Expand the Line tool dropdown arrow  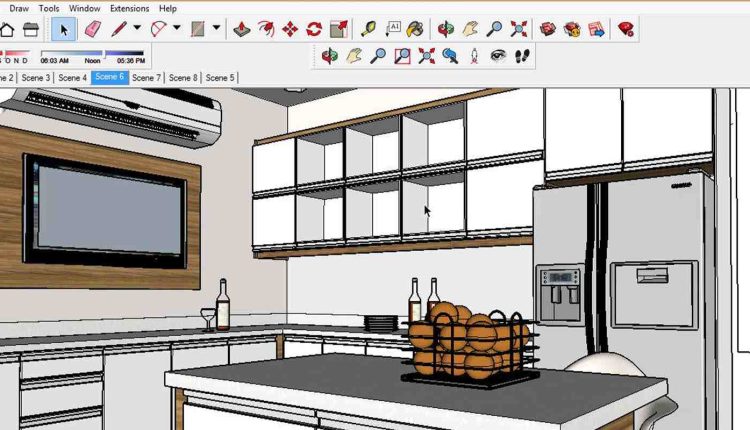coord(137,29)
